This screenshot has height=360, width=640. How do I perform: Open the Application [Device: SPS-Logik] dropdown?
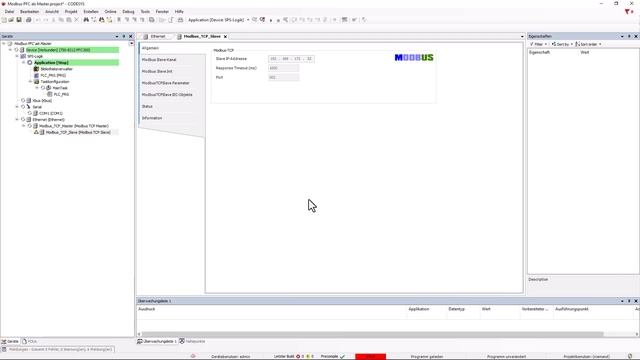248,20
